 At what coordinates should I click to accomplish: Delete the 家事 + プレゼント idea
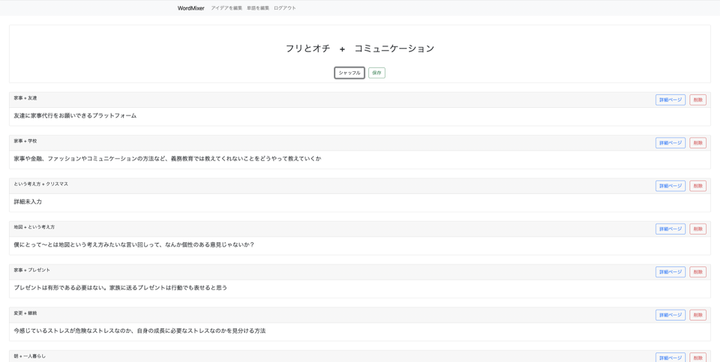698,272
